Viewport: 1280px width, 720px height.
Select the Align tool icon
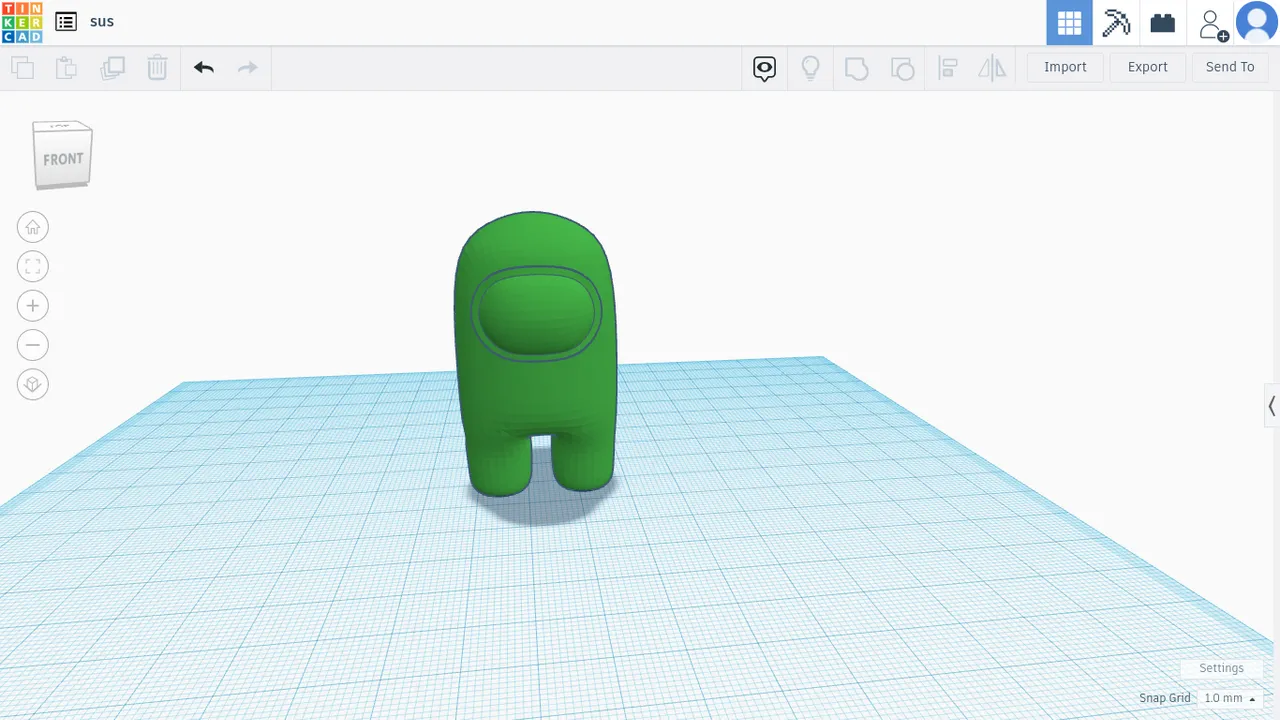[x=948, y=67]
